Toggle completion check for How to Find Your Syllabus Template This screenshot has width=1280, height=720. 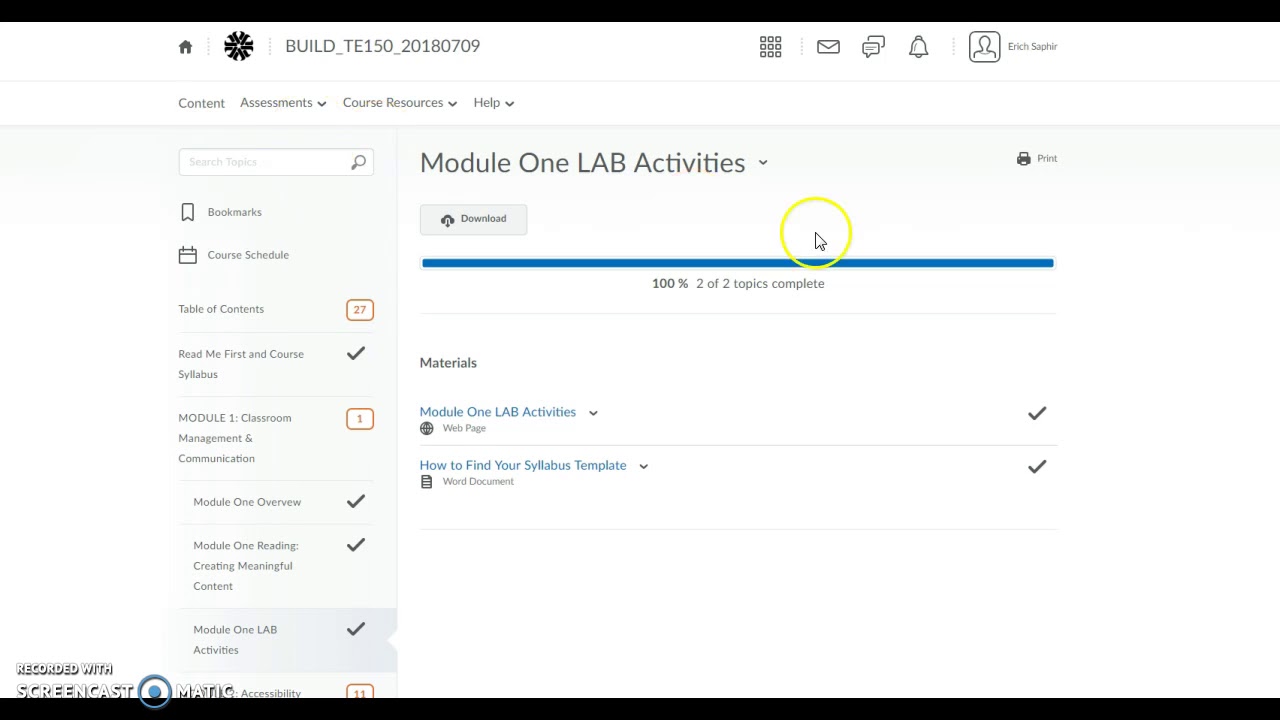(x=1037, y=467)
